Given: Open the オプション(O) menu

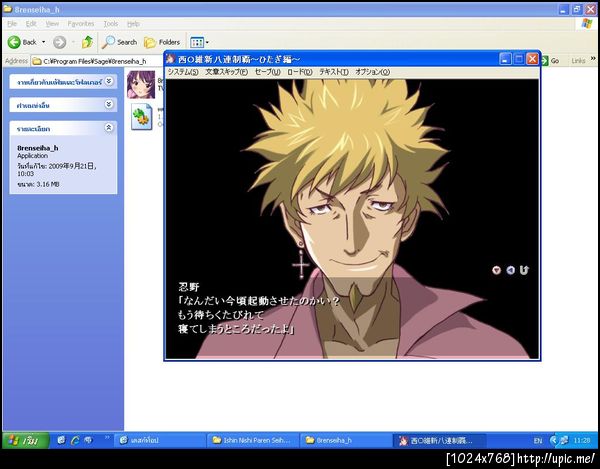Looking at the screenshot, I should click(x=372, y=72).
